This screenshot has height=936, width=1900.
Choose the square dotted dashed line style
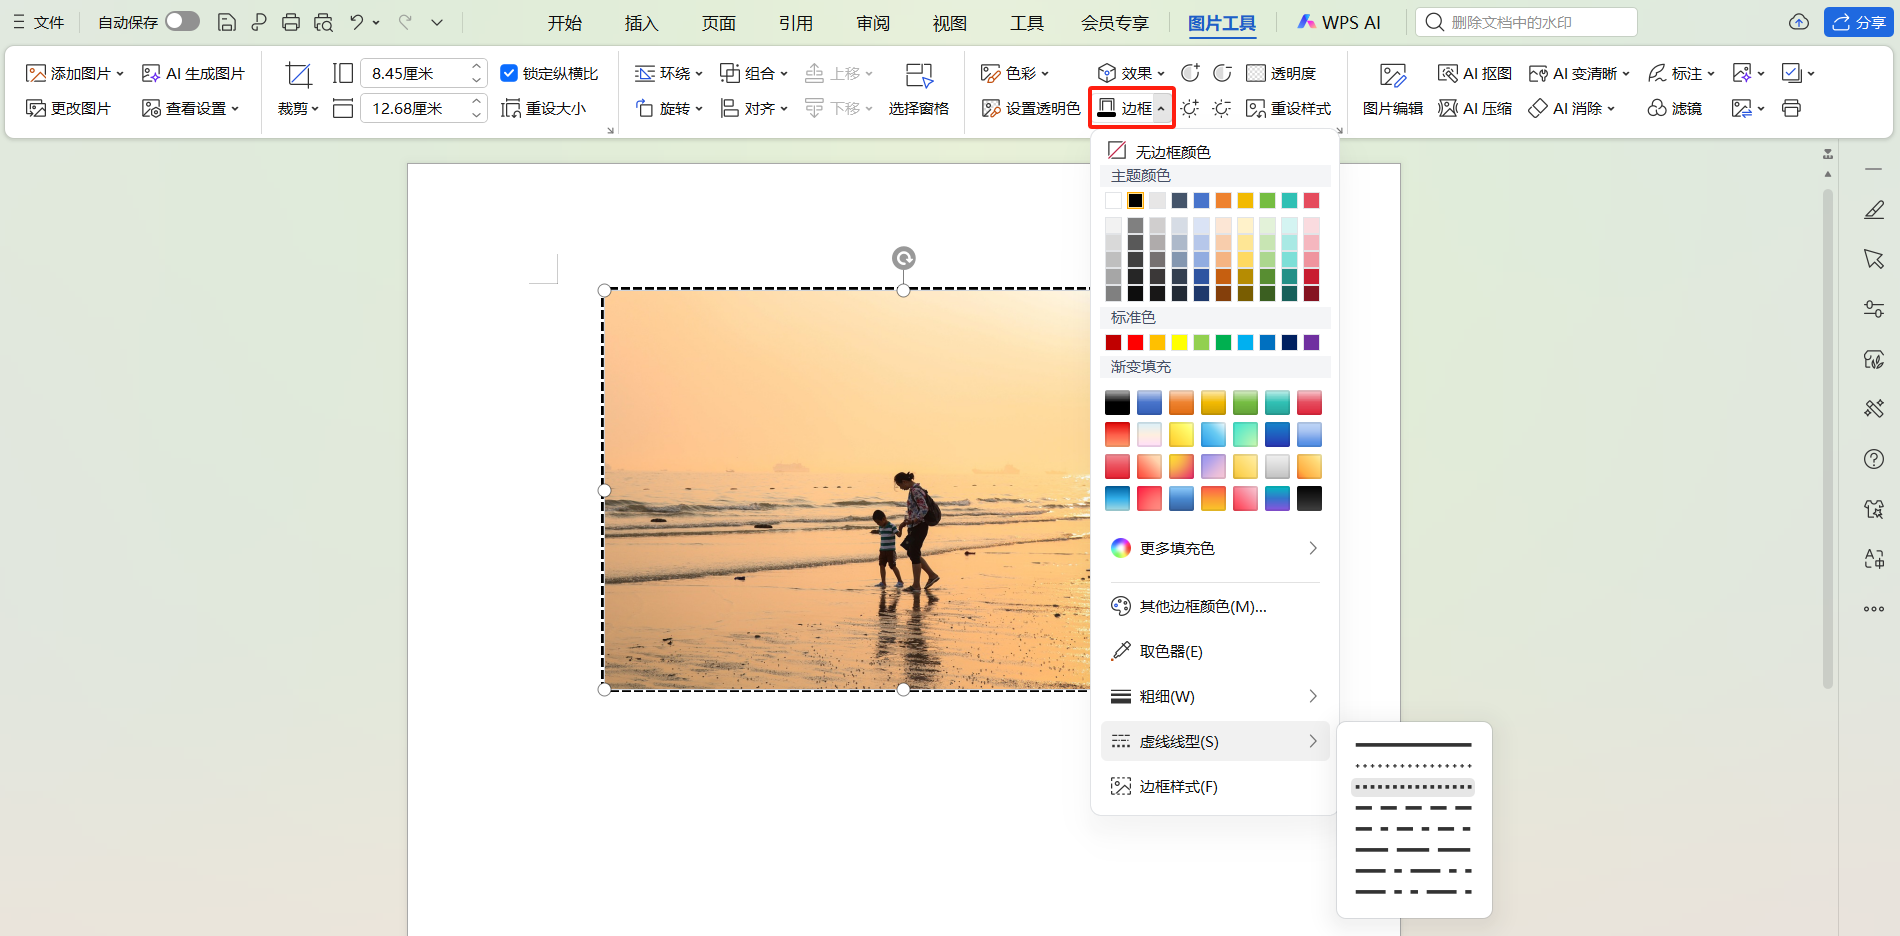pyautogui.click(x=1413, y=787)
